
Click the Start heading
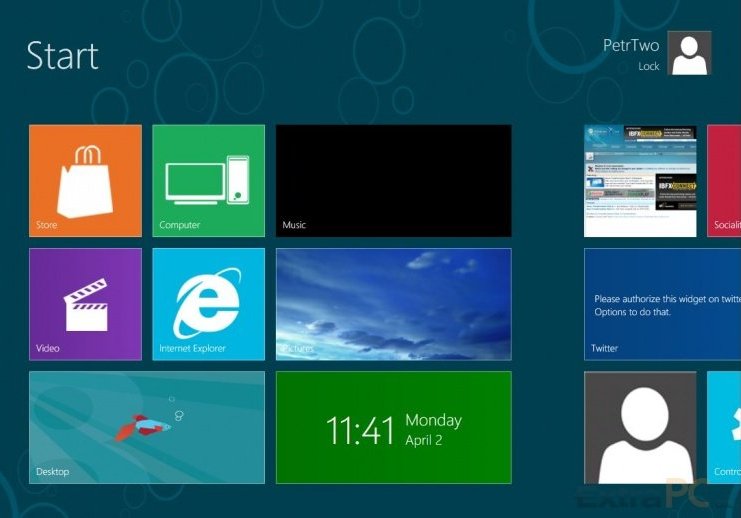(x=62, y=56)
